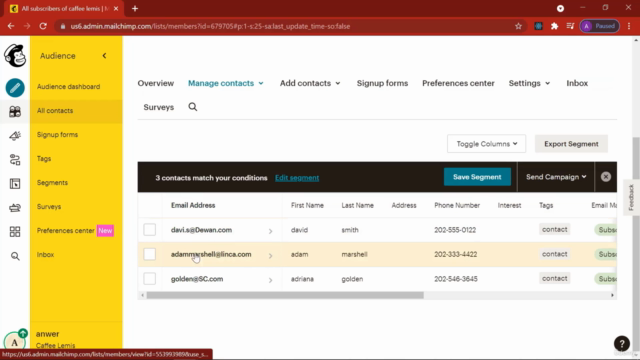Click the left rail search magnifier
The width and height of the screenshot is (640, 360).
click(15, 256)
